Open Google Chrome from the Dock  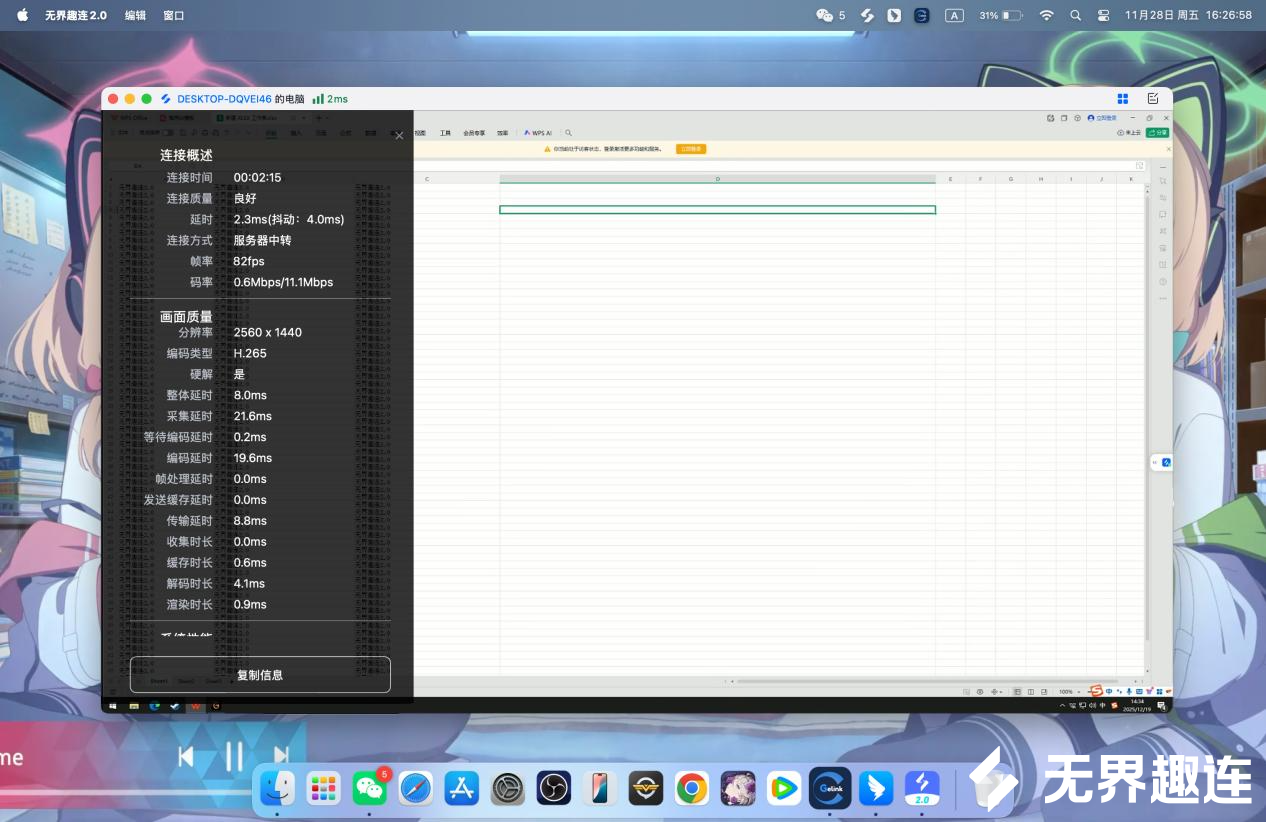(x=692, y=788)
